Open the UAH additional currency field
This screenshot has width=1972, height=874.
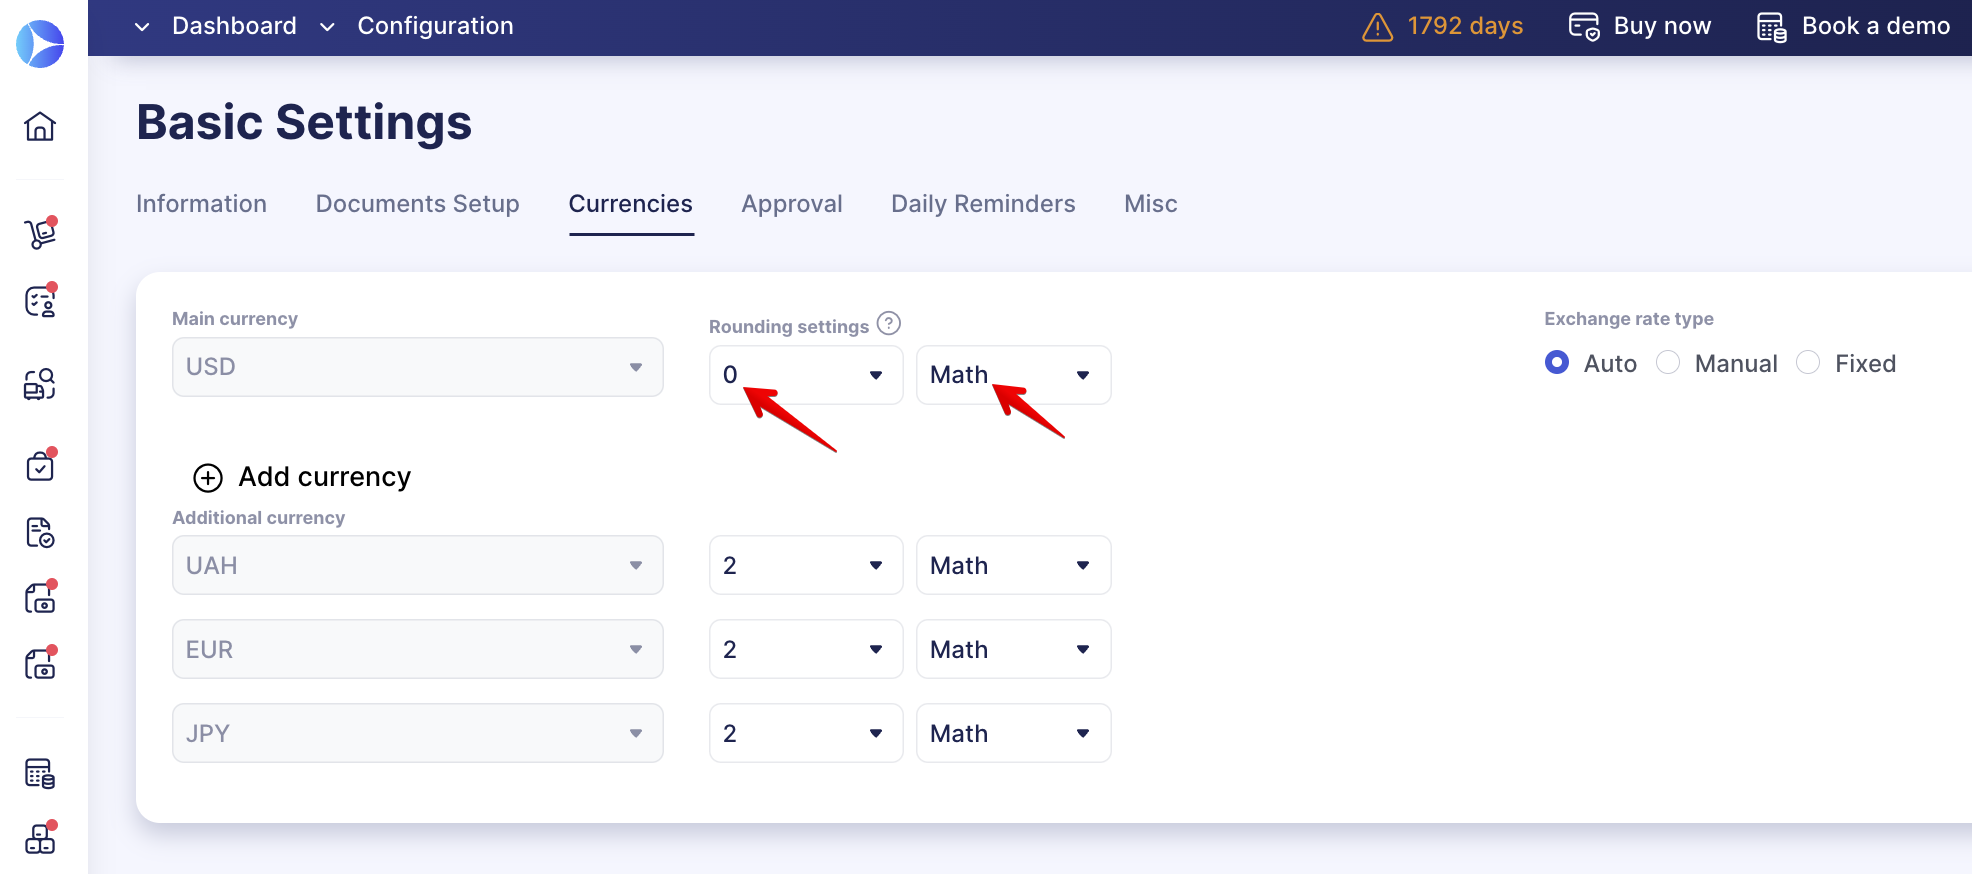pyautogui.click(x=417, y=565)
